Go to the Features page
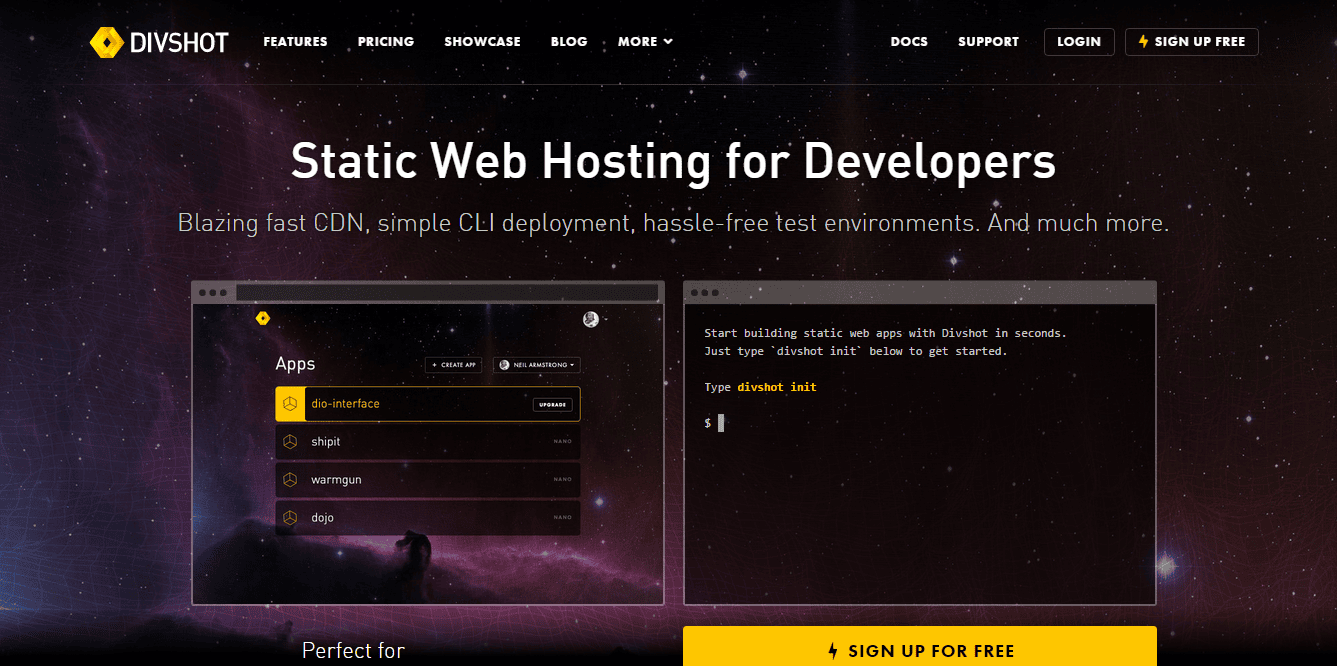The image size is (1337, 666). tap(295, 42)
